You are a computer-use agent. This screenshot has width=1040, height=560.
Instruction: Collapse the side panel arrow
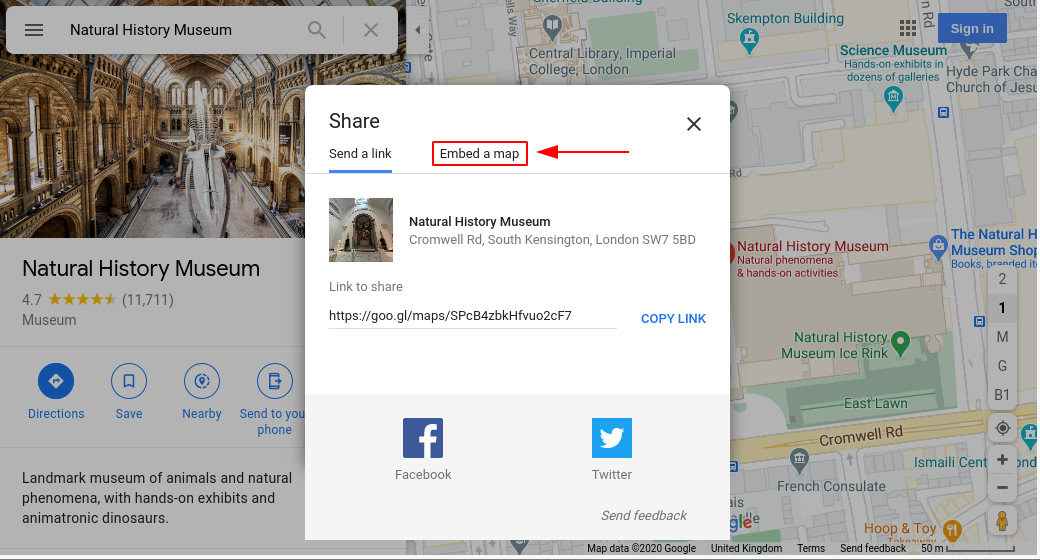pos(418,30)
